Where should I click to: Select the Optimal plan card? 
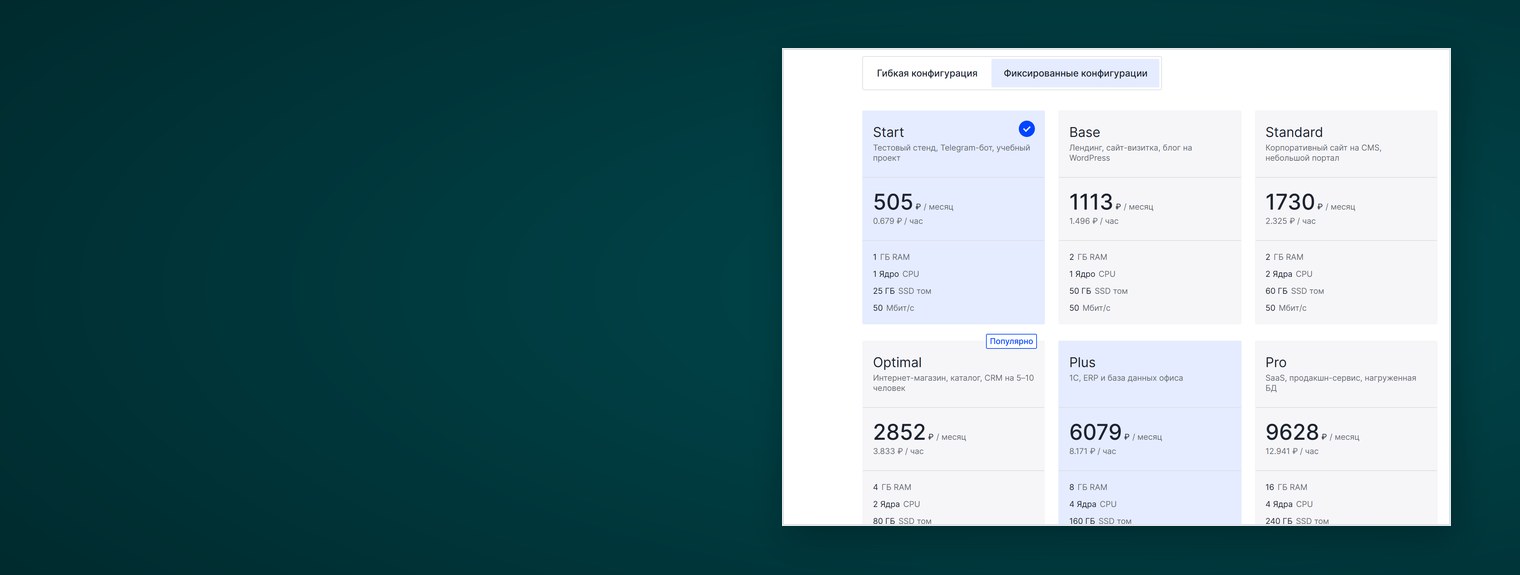(953, 433)
